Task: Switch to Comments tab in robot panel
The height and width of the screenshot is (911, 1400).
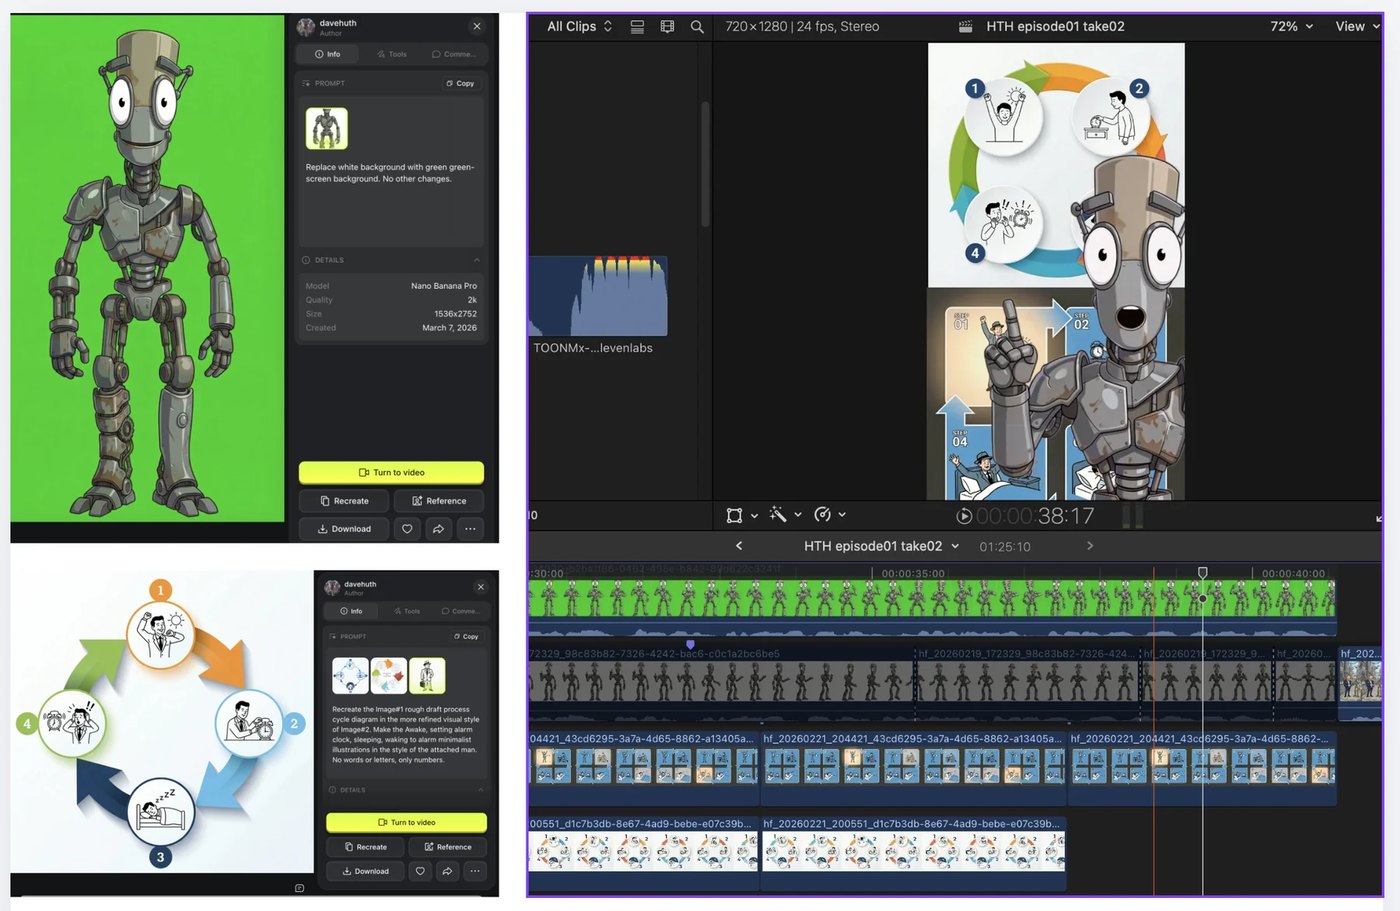Action: [454, 54]
